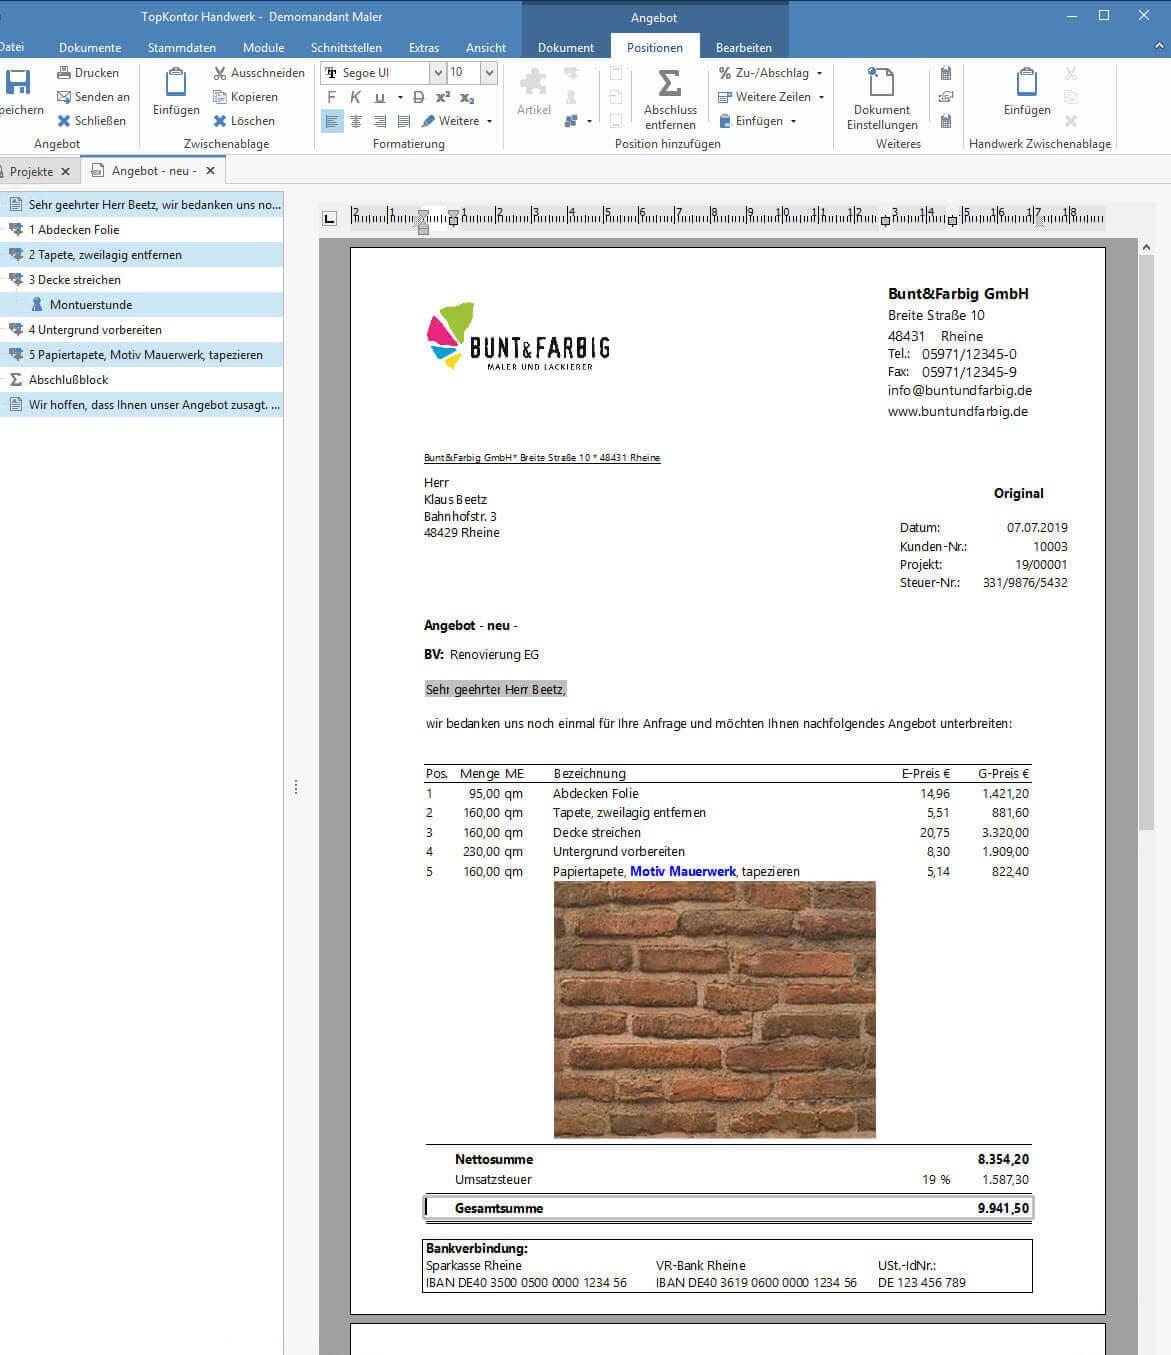Close the offer with Schließen
This screenshot has height=1355, width=1171.
pyautogui.click(x=91, y=121)
